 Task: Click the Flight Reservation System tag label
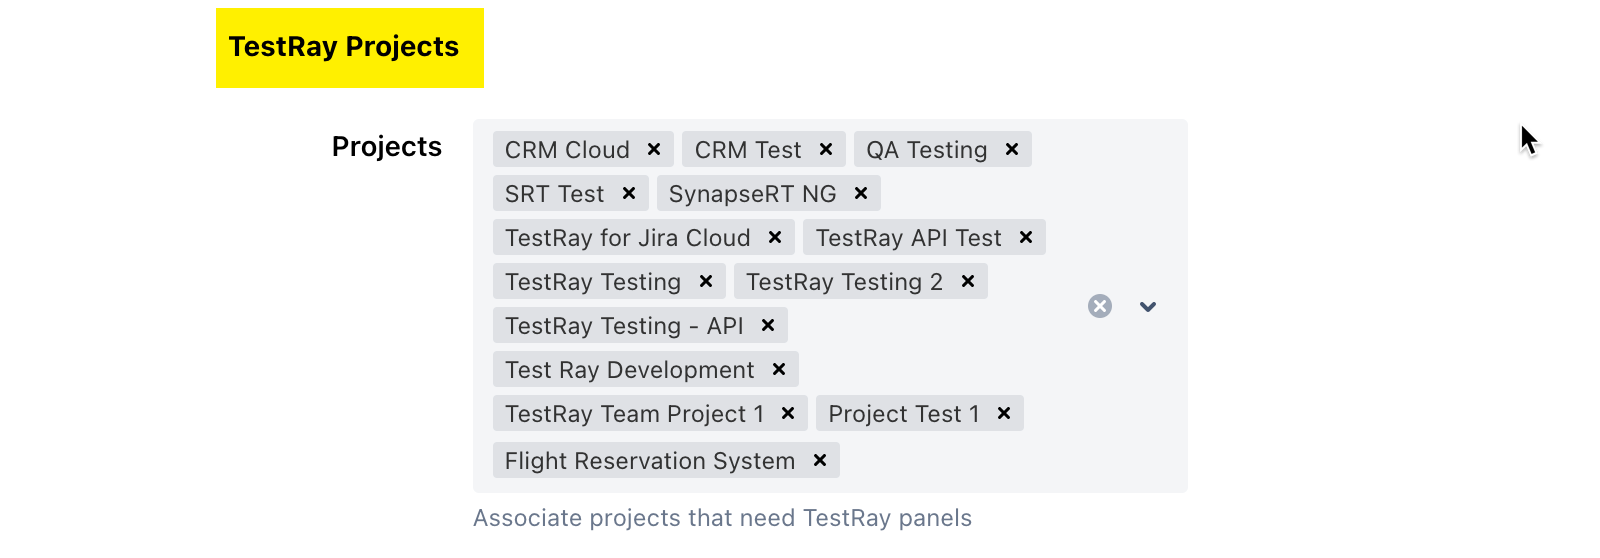coord(650,461)
